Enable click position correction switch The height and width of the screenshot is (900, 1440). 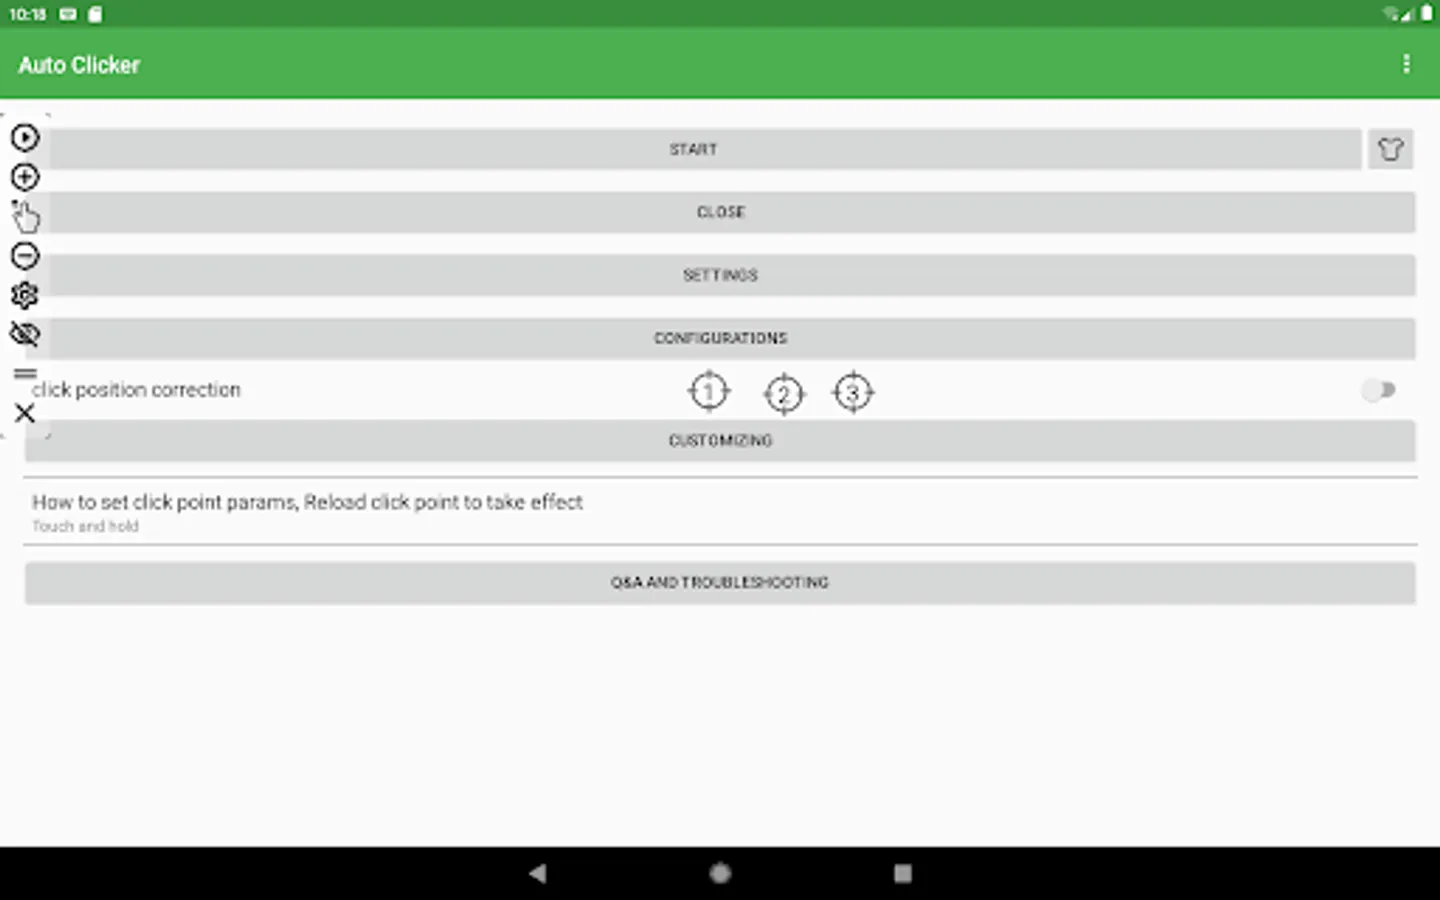point(1379,390)
